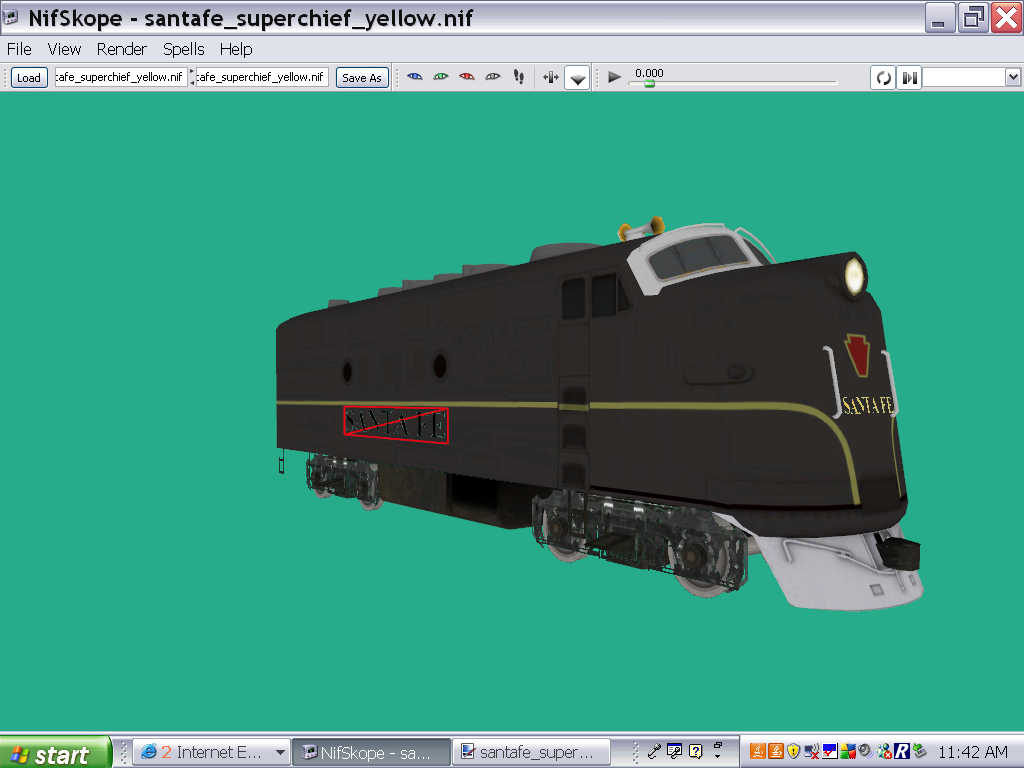This screenshot has height=768, width=1024.
Task: Click the blue R tray icon
Action: pyautogui.click(x=902, y=752)
